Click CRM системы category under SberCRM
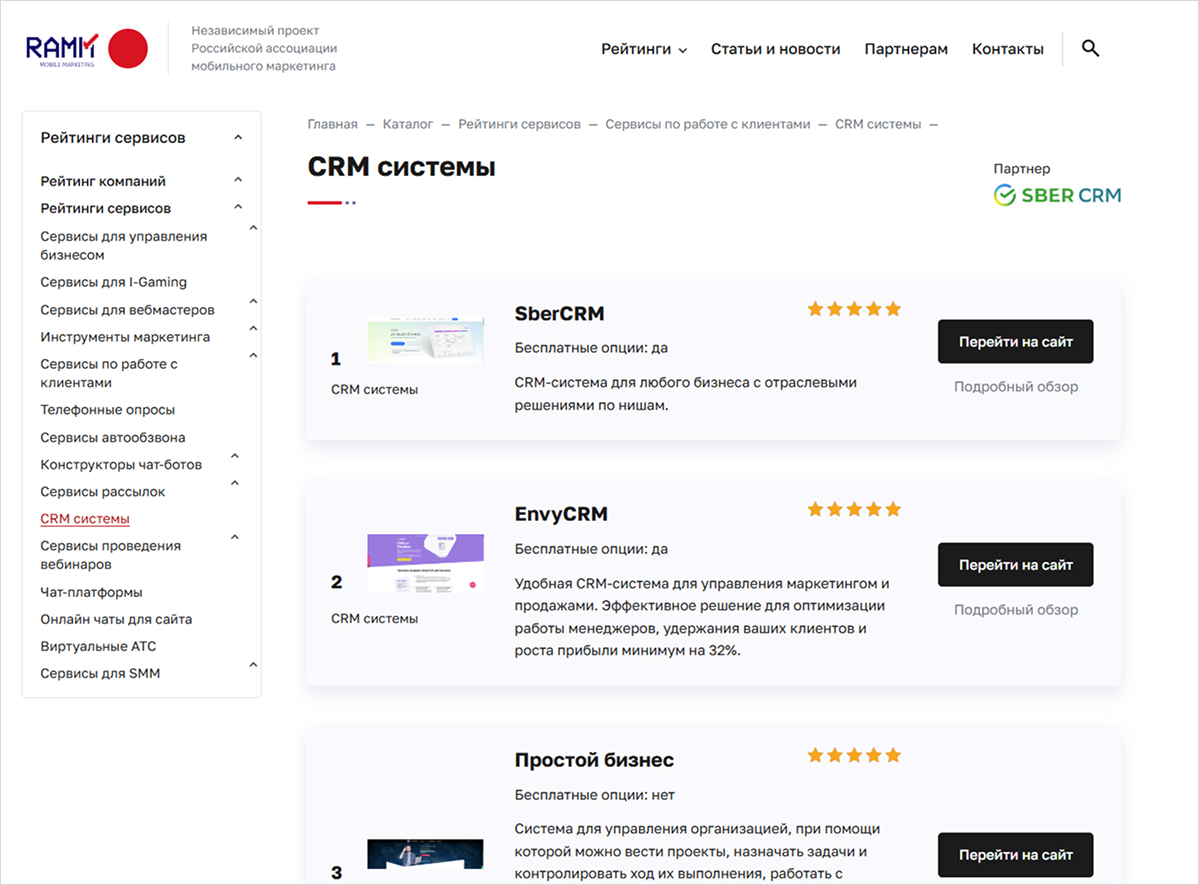The width and height of the screenshot is (1199, 885). pyautogui.click(x=375, y=389)
